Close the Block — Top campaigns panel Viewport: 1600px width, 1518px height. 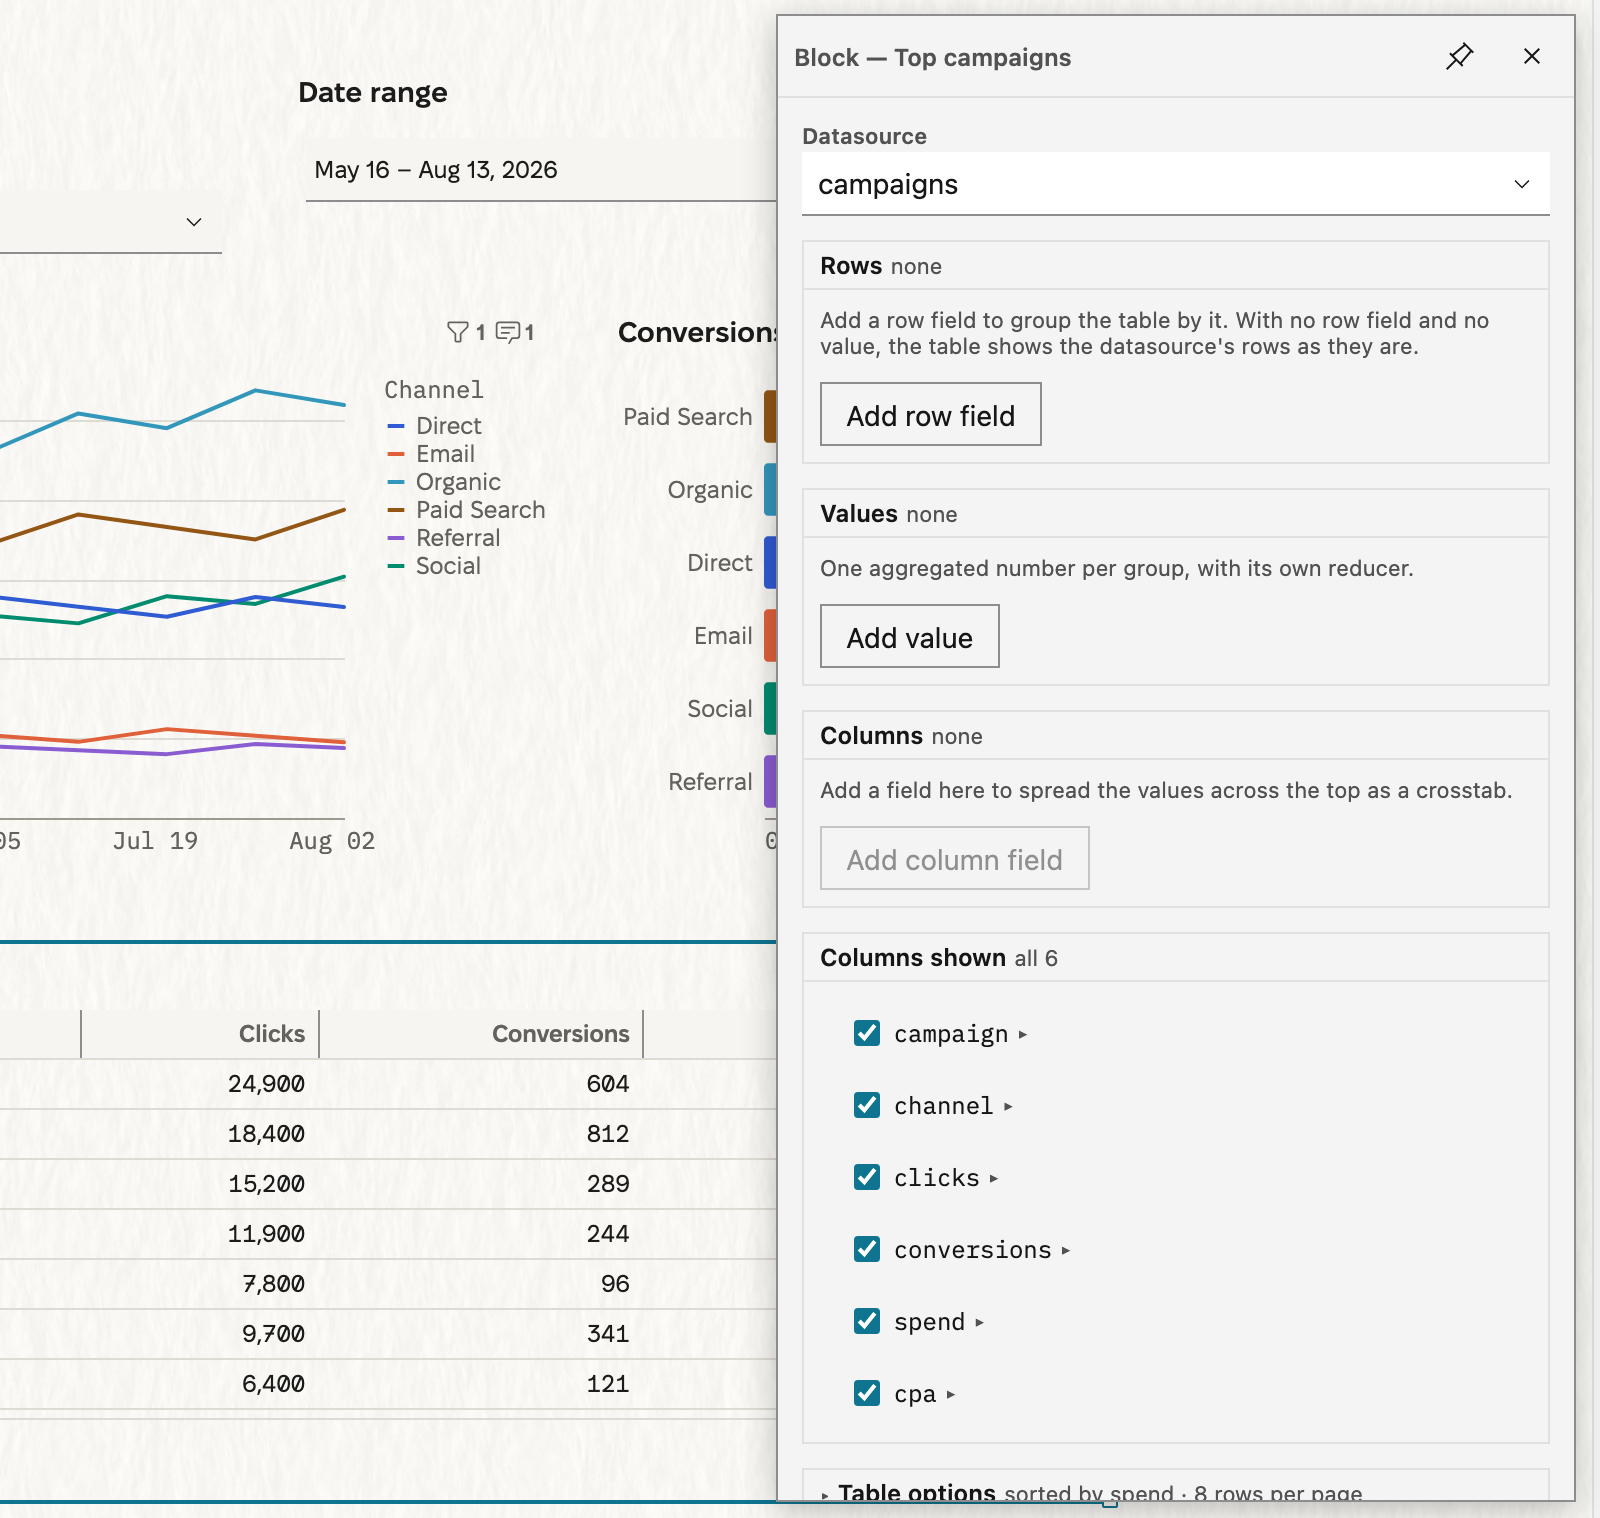[1532, 57]
